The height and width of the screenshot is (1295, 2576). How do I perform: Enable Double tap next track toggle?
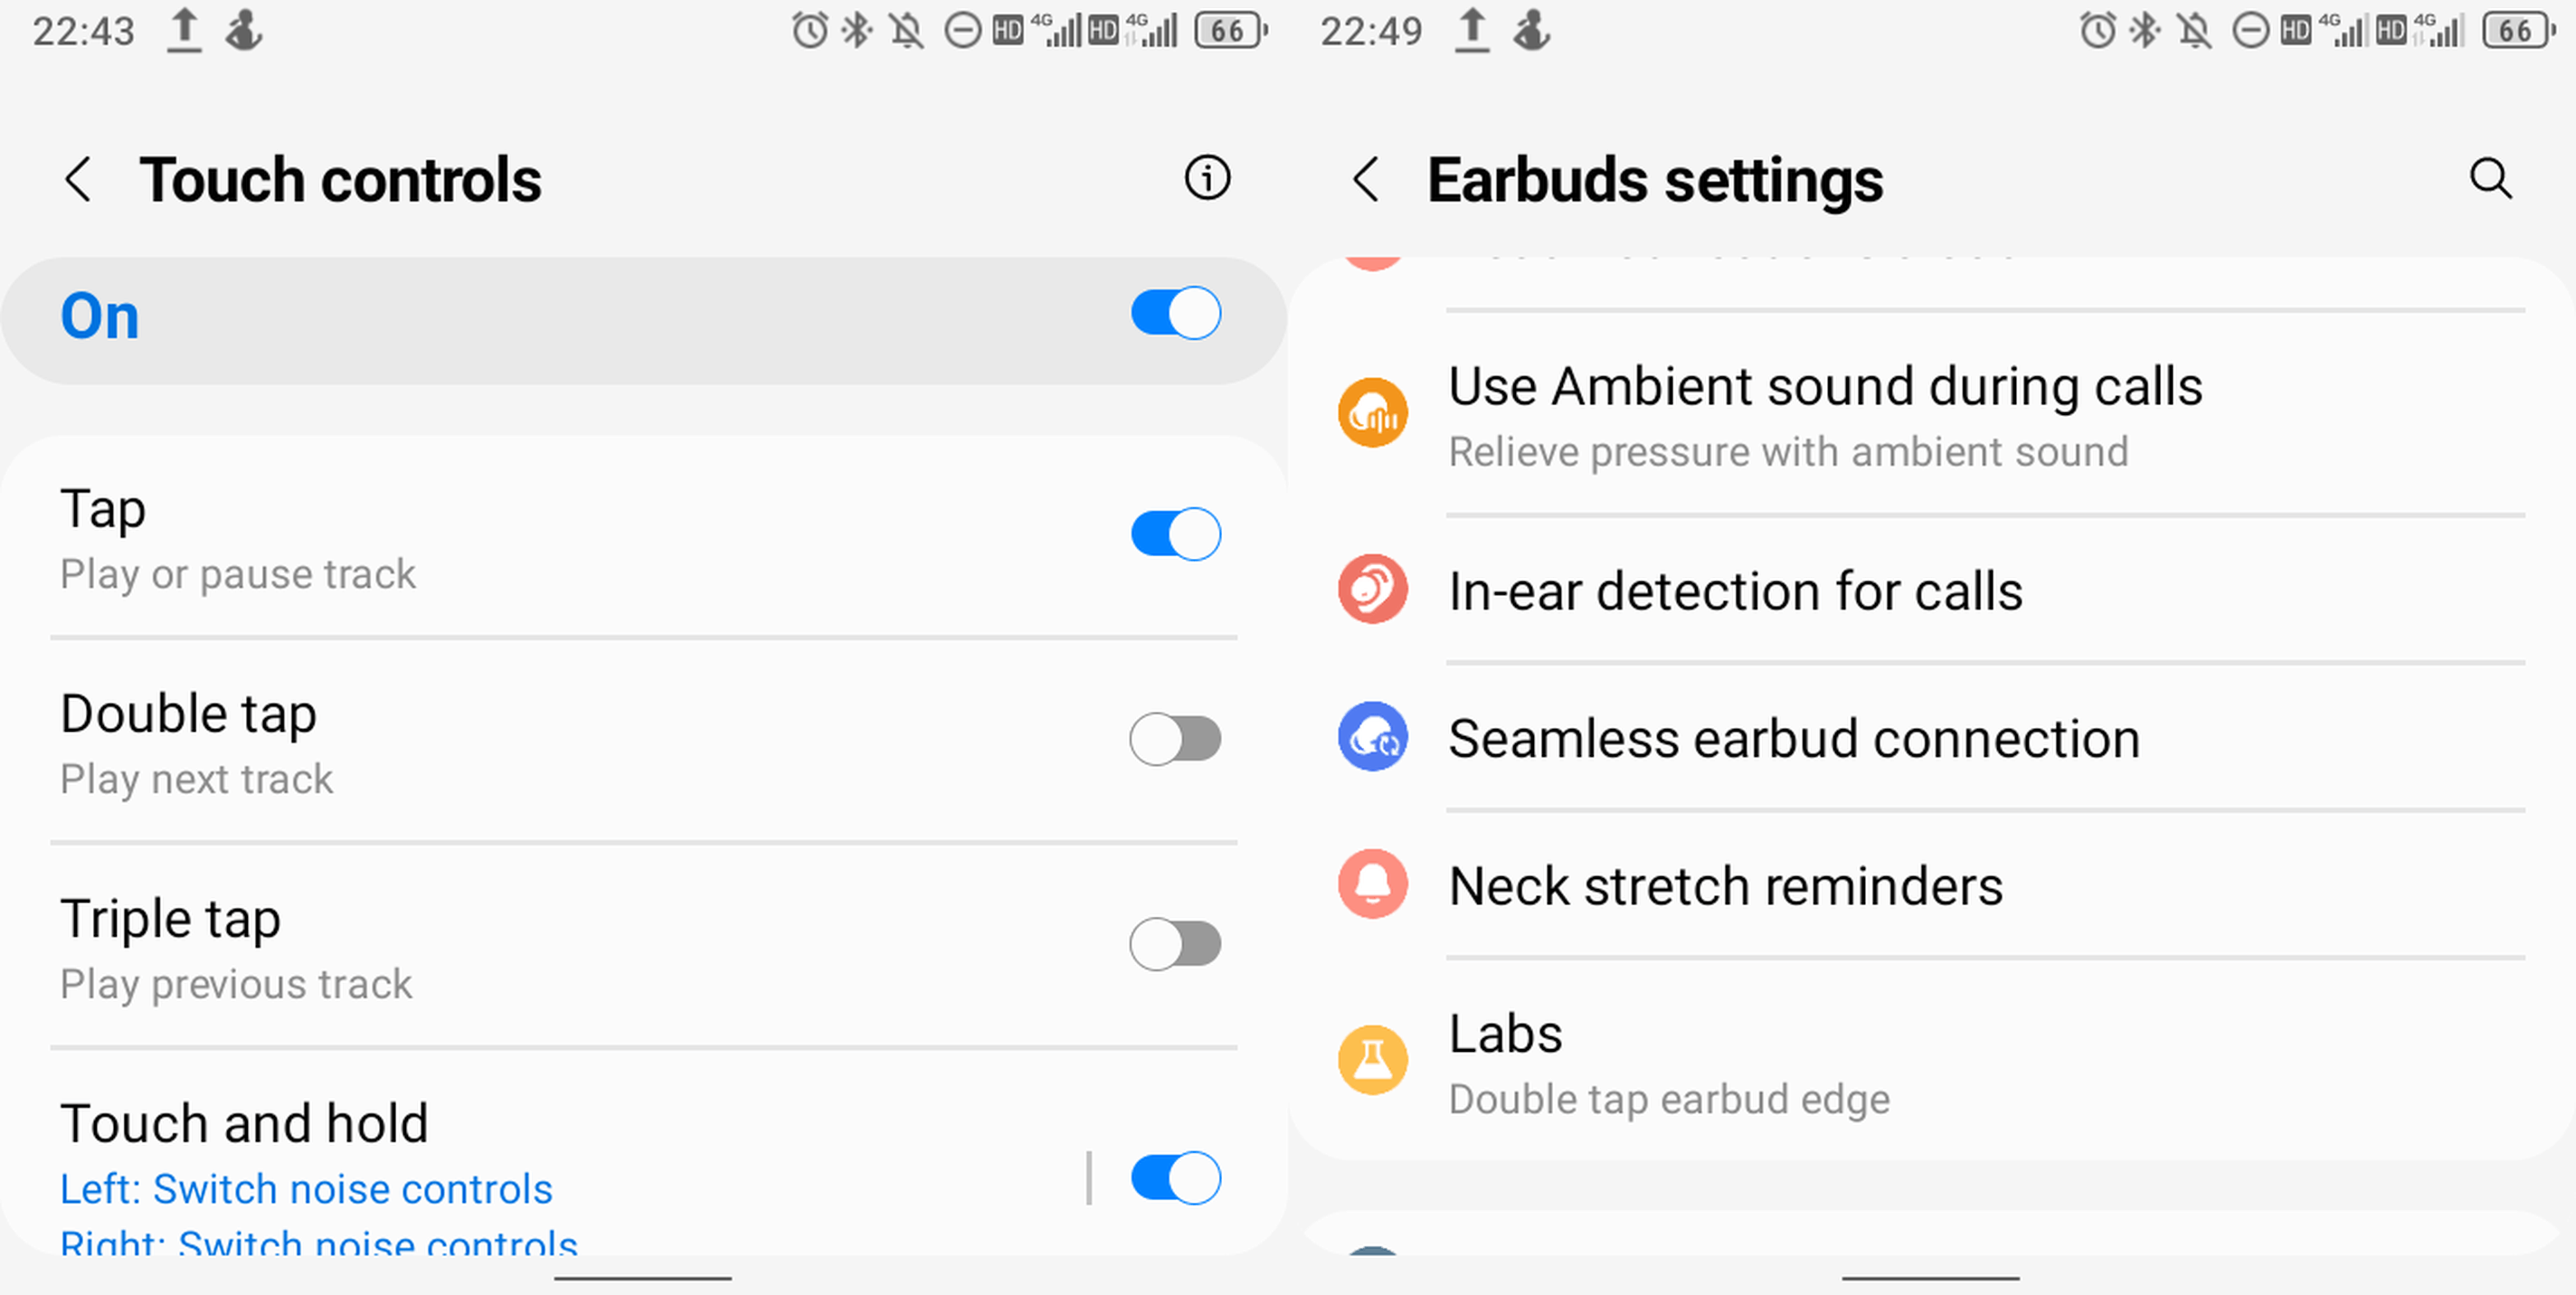1175,739
